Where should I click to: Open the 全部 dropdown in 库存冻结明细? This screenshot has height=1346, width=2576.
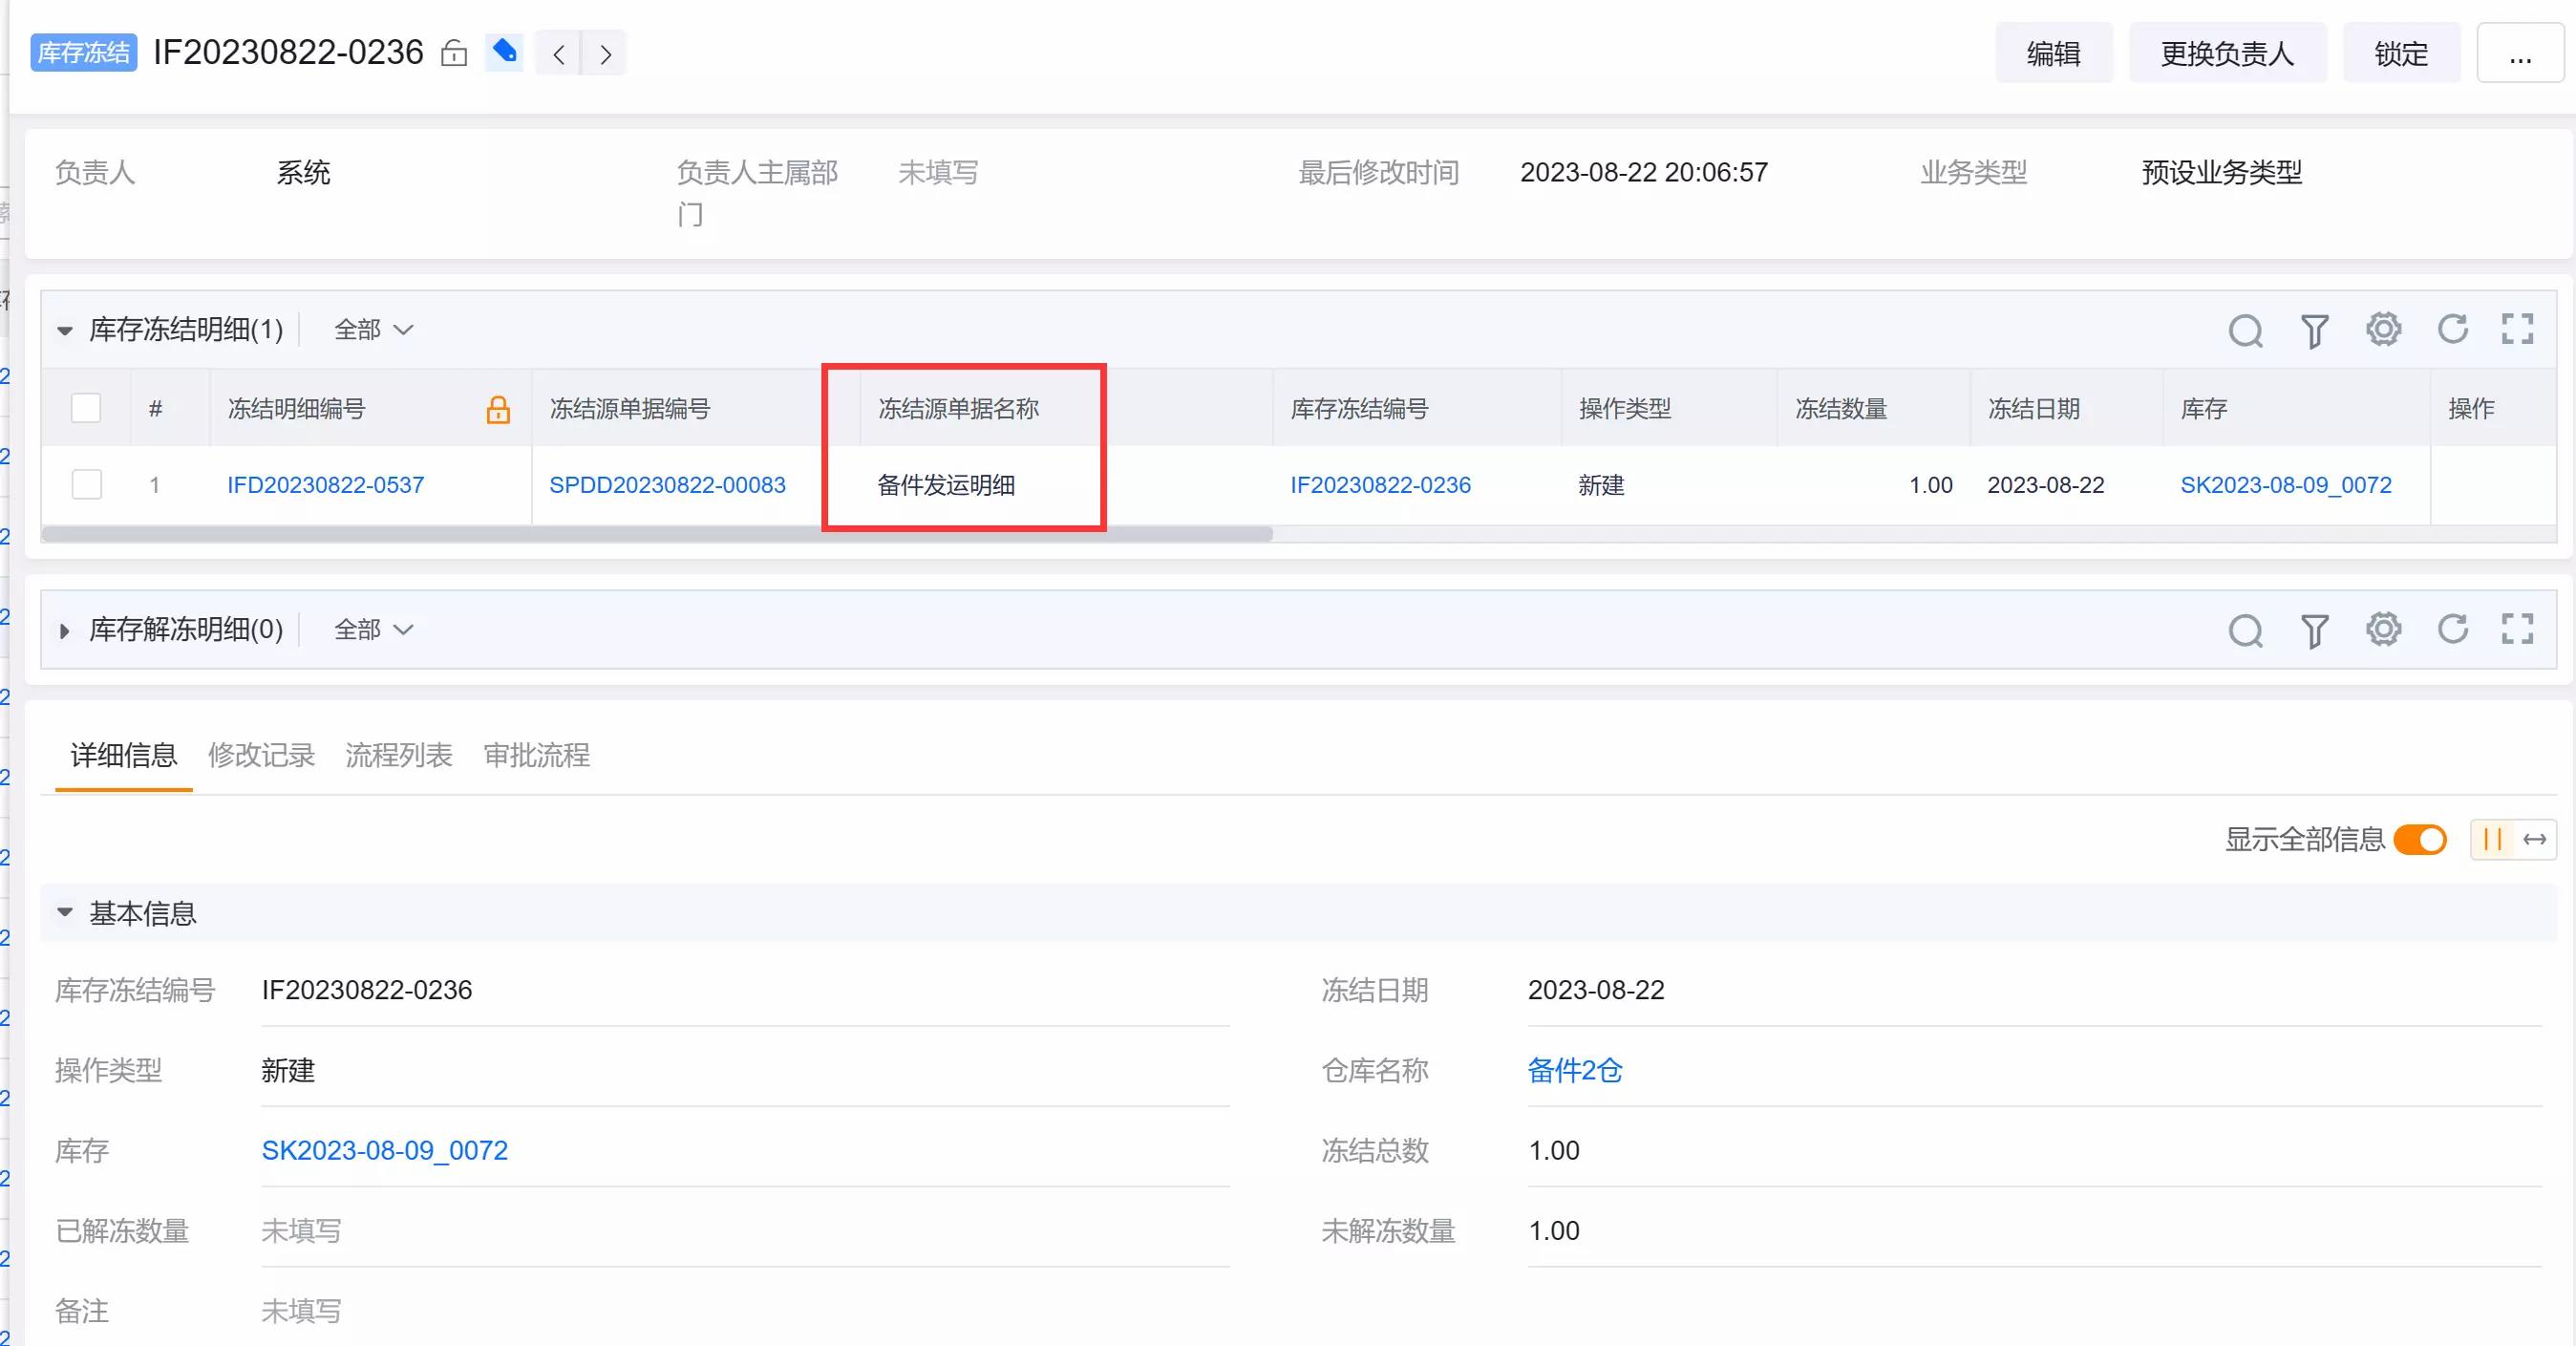[373, 329]
